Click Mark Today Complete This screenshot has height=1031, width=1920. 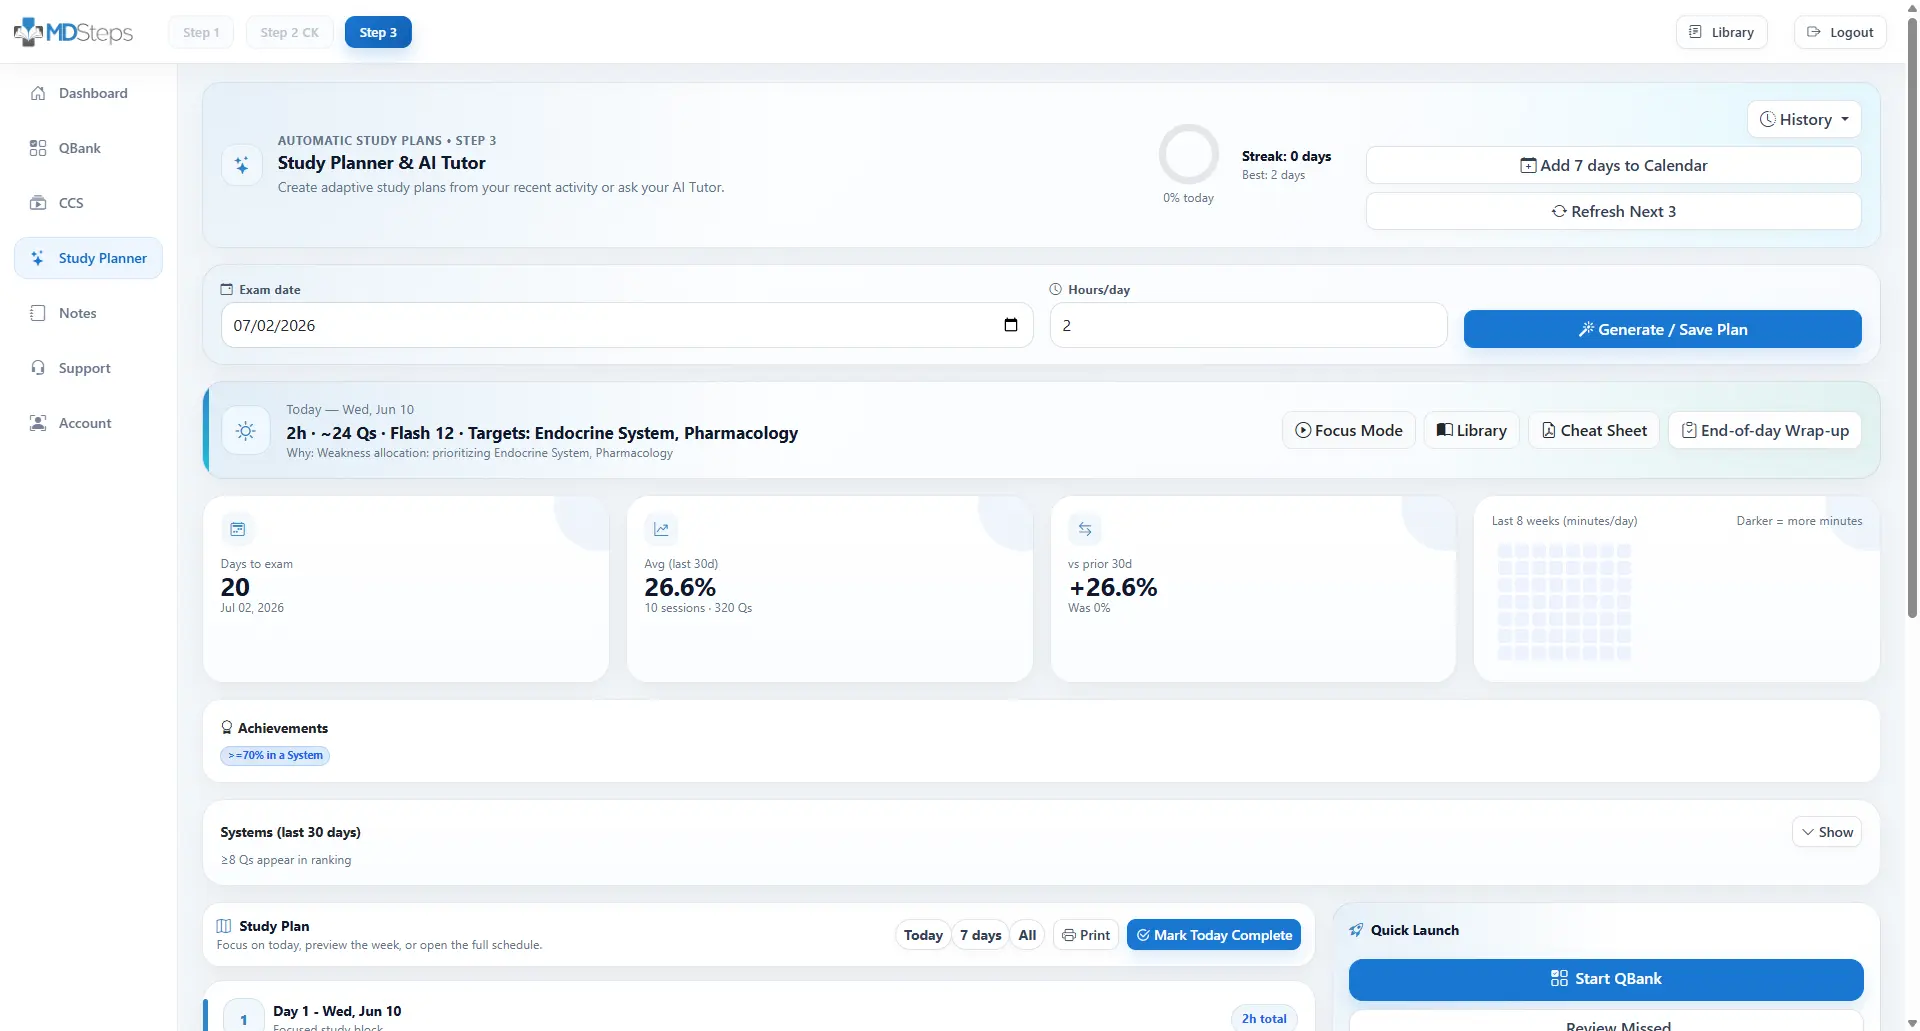tap(1214, 935)
